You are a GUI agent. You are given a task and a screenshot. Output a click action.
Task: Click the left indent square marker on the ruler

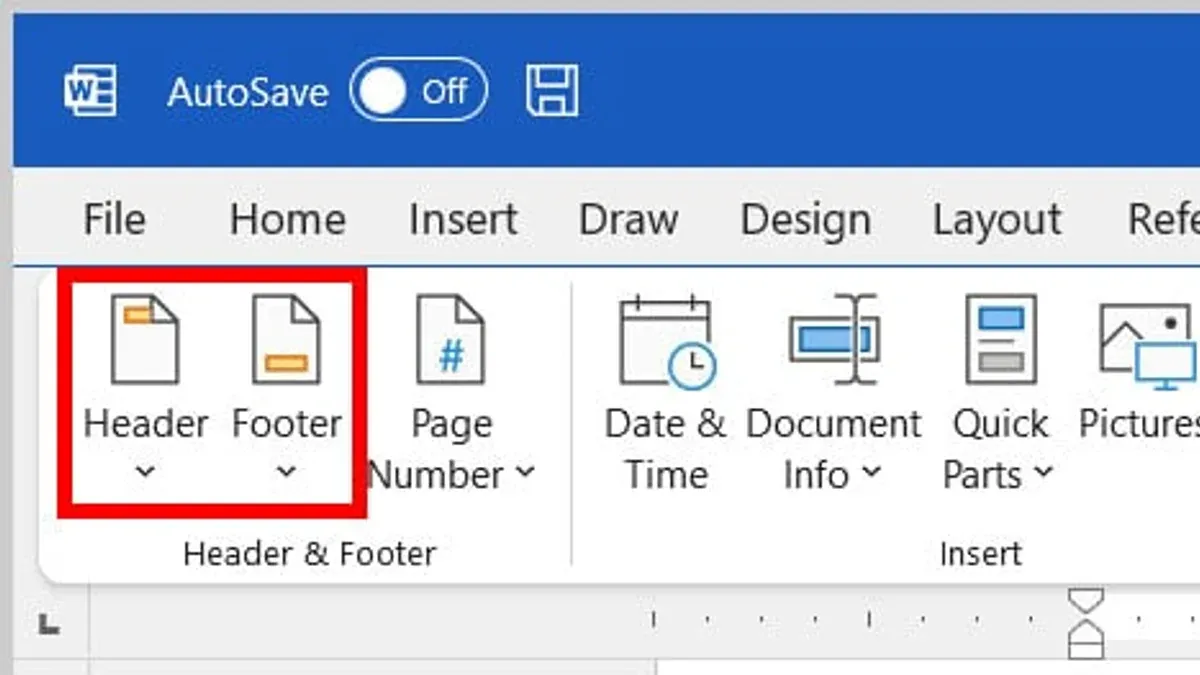point(1086,651)
